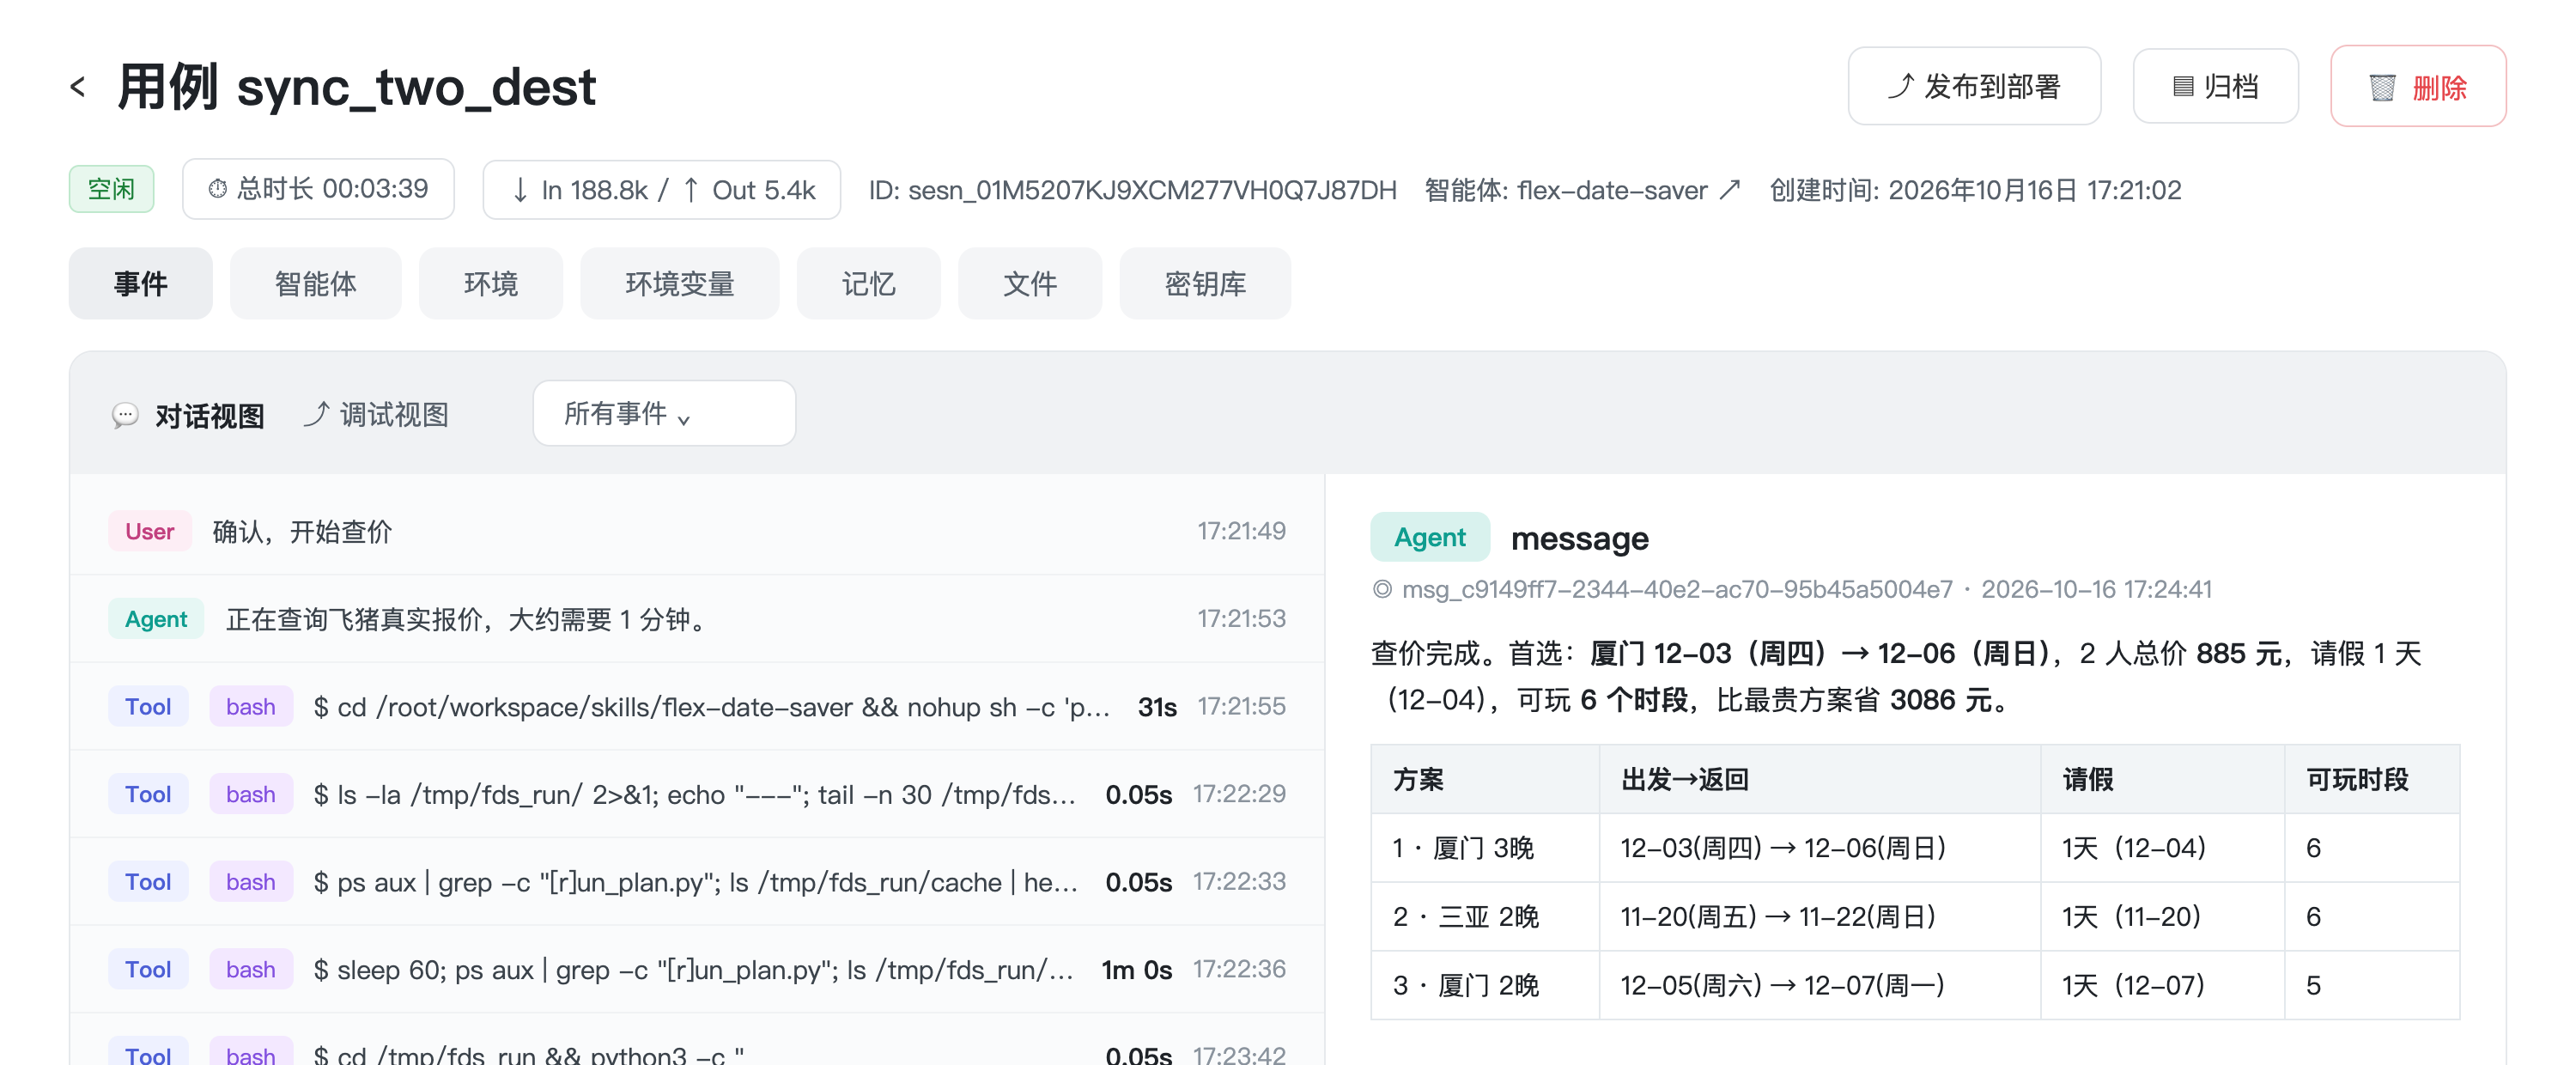This screenshot has height=1065, width=2576.
Task: Click the 空闲 status badge
Action: pos(111,189)
